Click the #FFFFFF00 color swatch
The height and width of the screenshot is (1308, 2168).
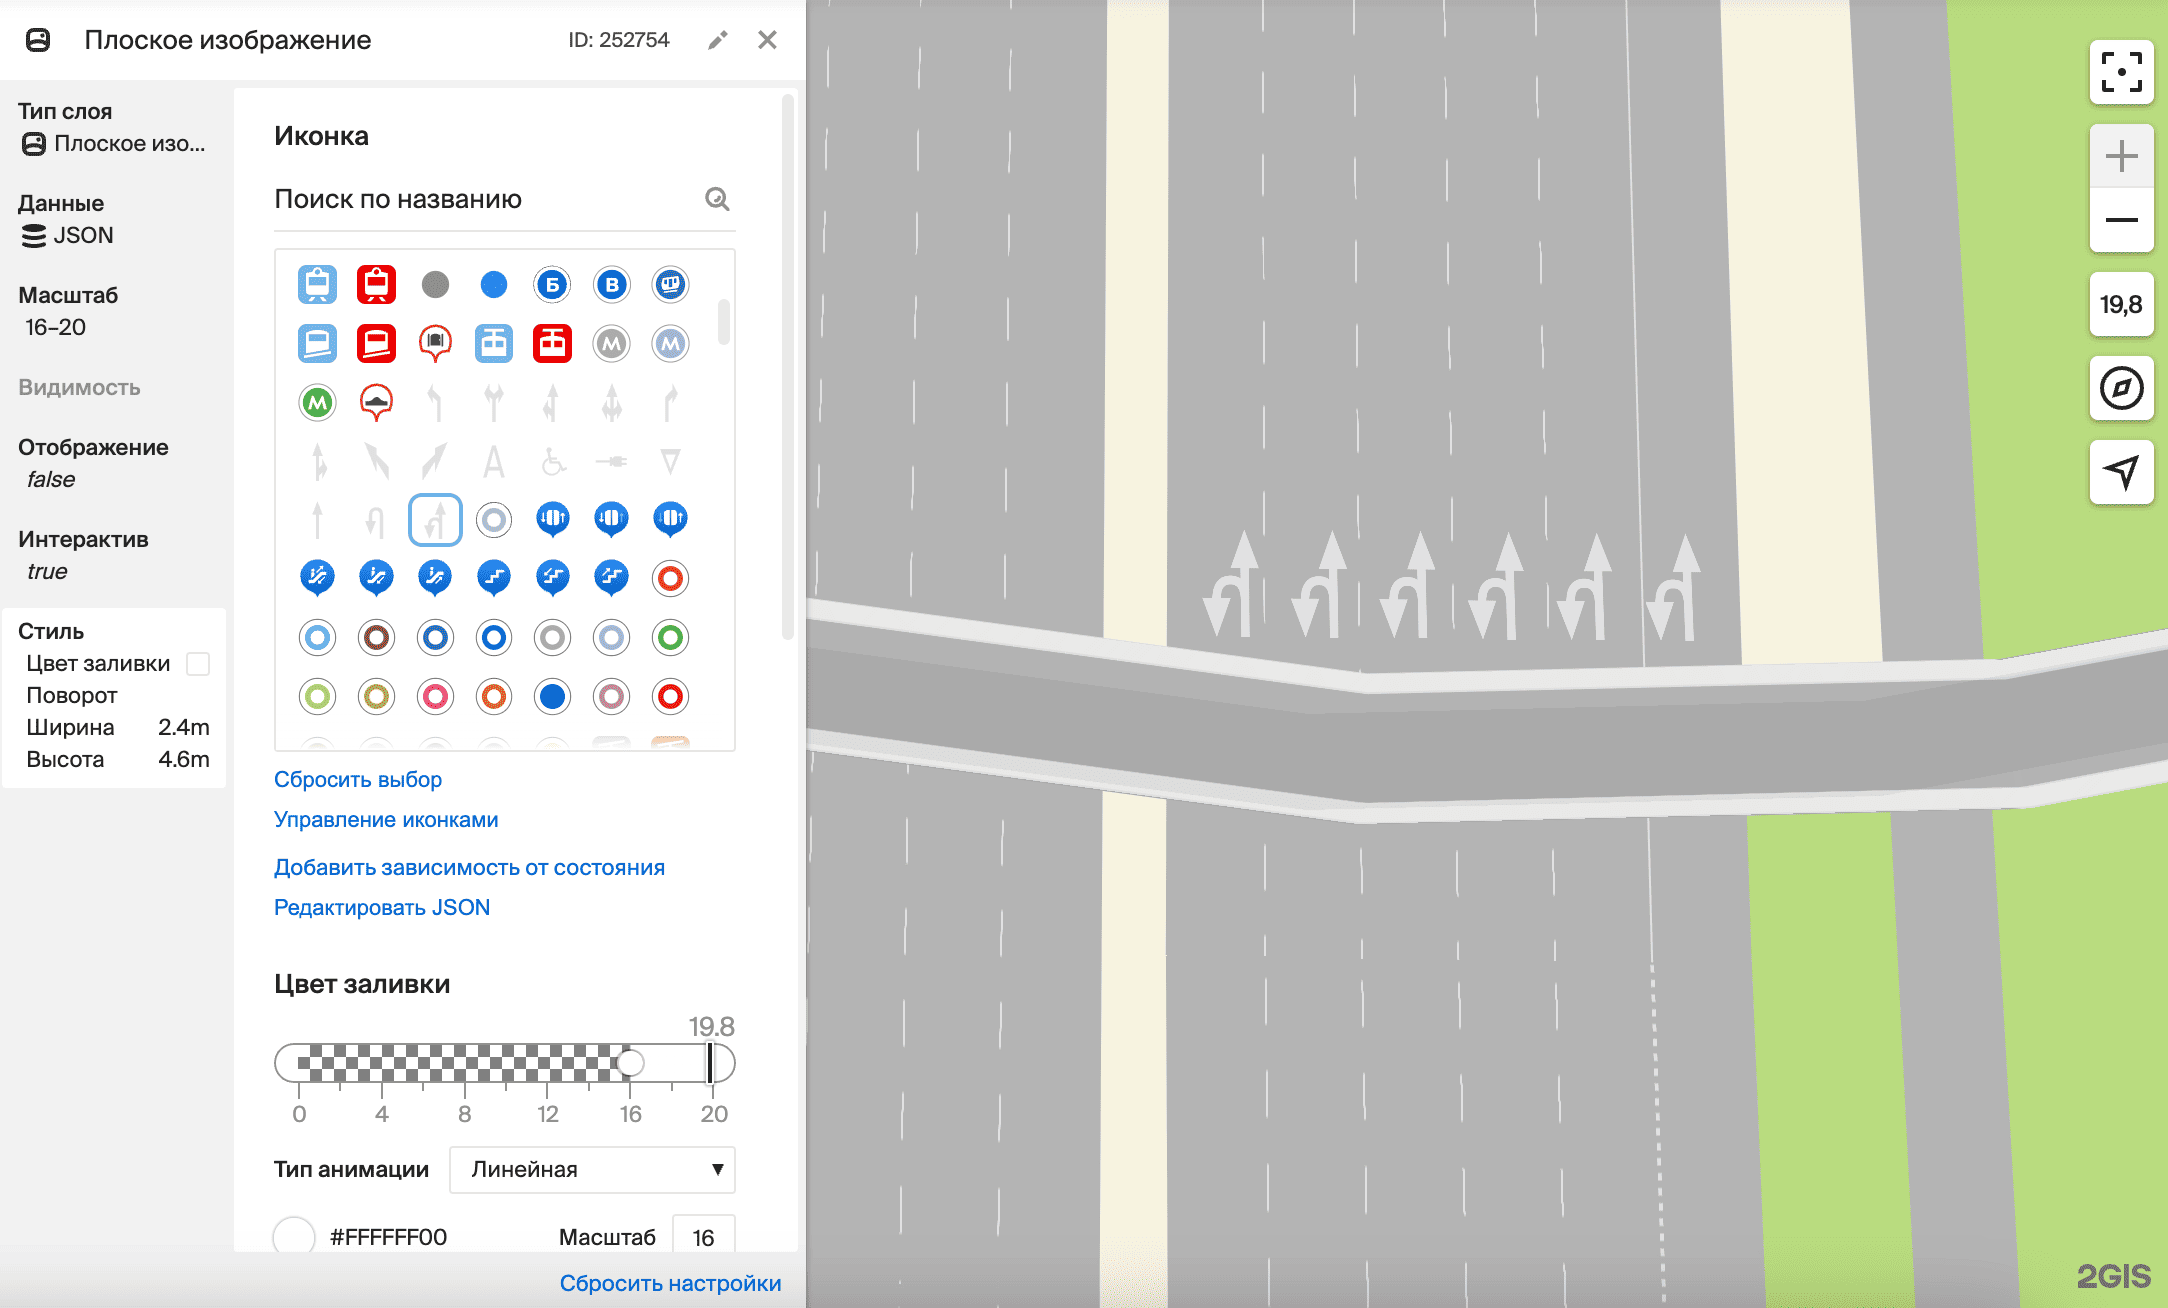[294, 1236]
